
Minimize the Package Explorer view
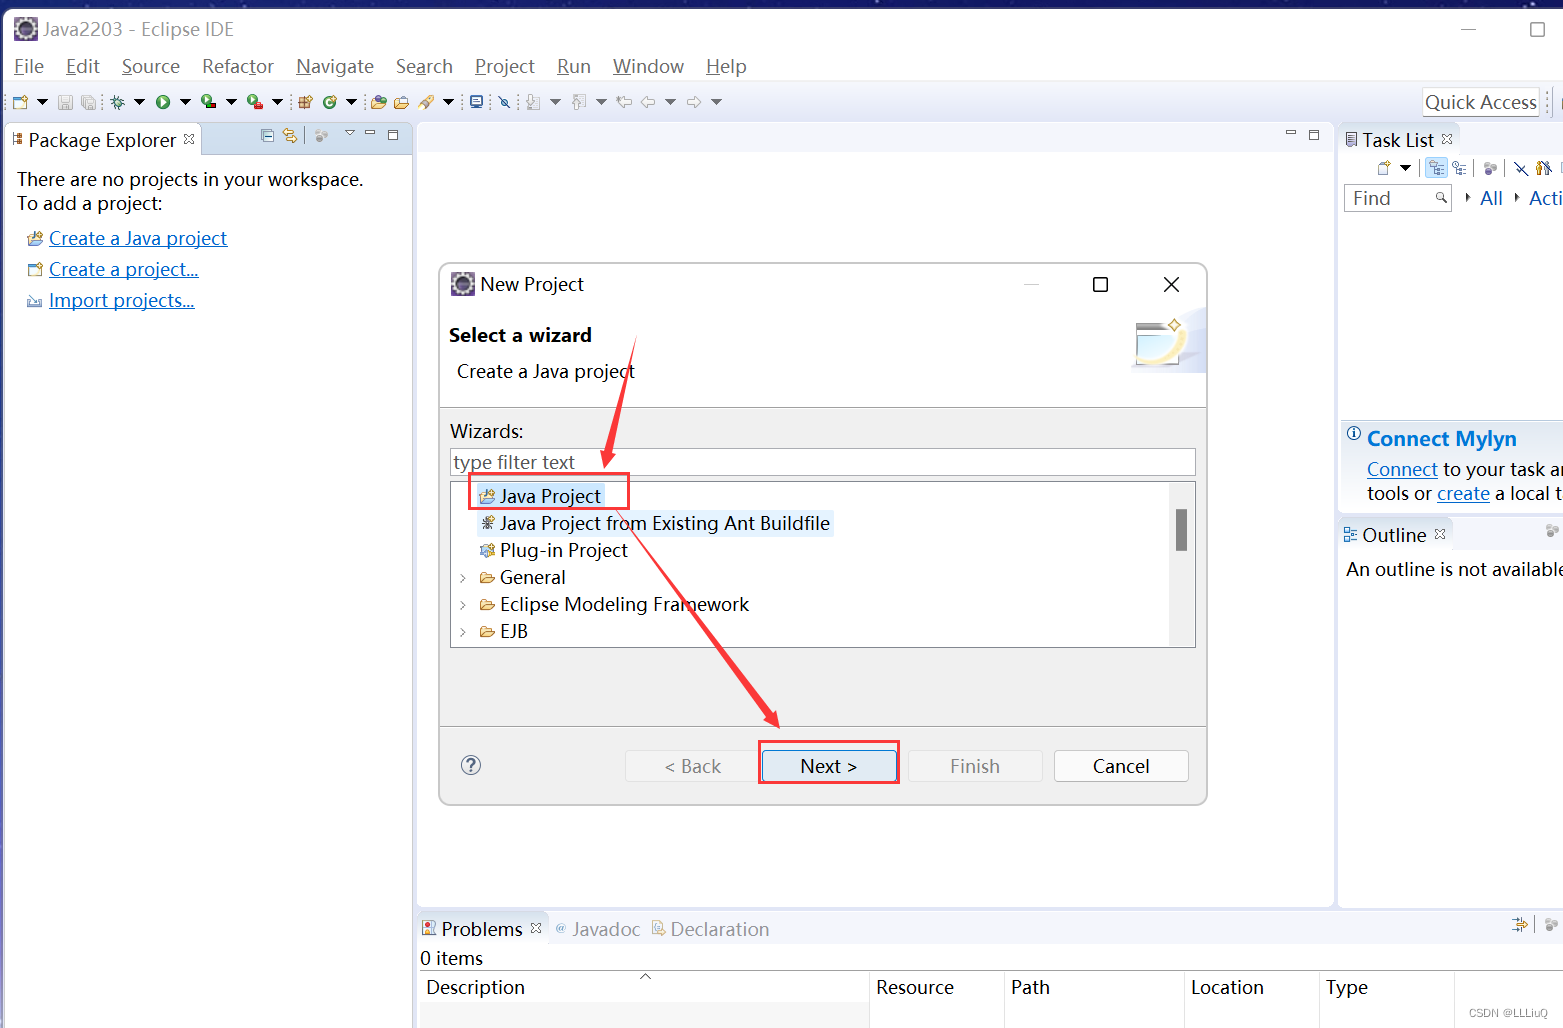(370, 134)
